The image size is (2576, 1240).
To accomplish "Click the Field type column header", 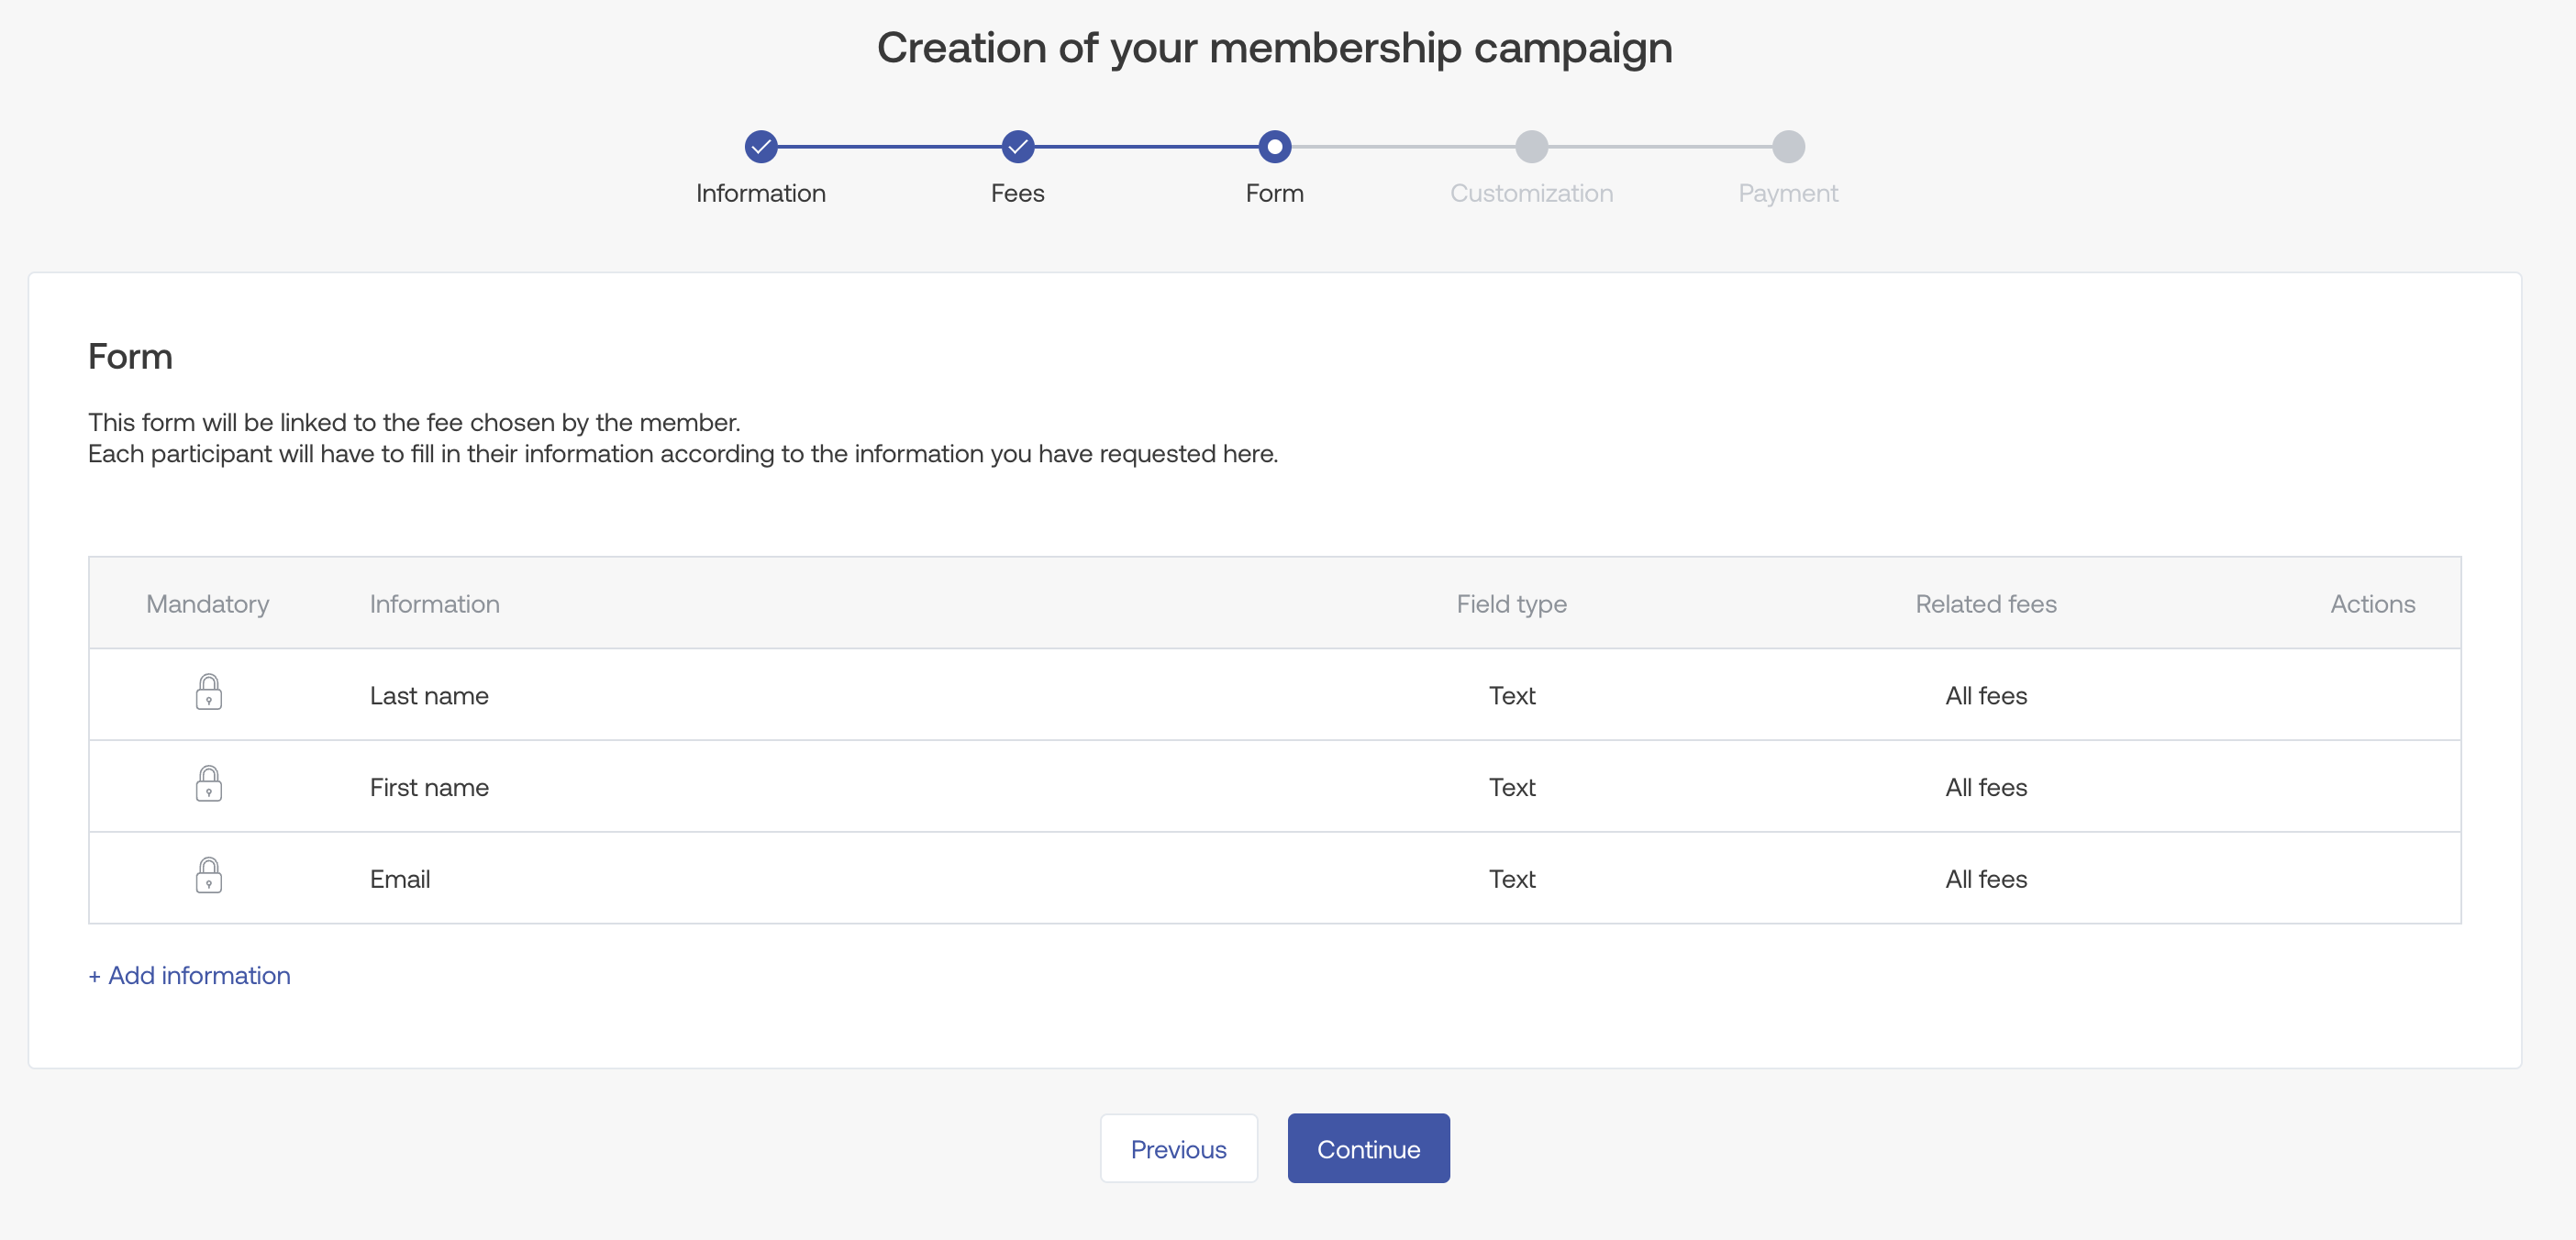I will click(1511, 604).
